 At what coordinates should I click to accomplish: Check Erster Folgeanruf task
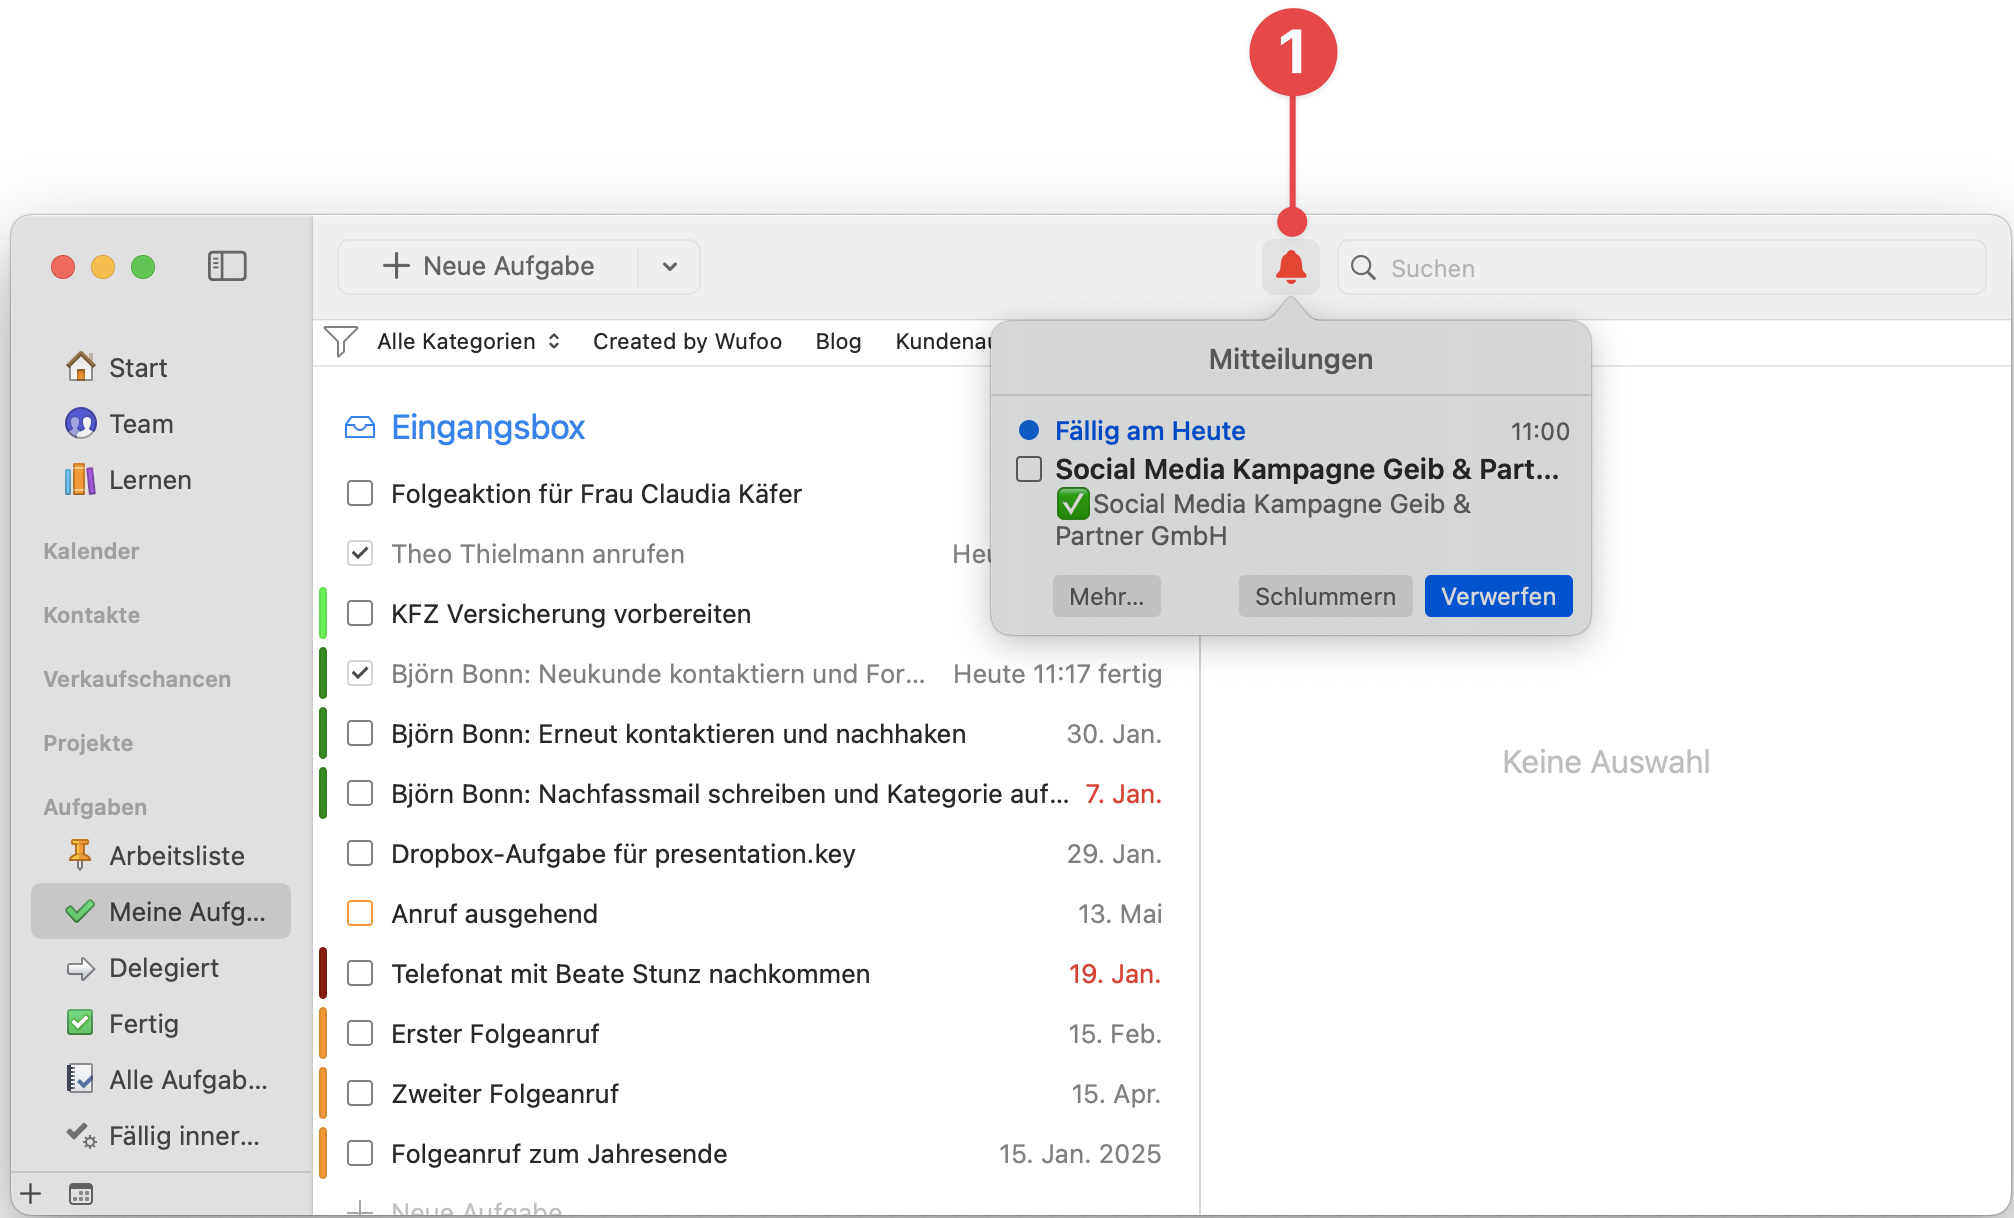[x=360, y=1033]
